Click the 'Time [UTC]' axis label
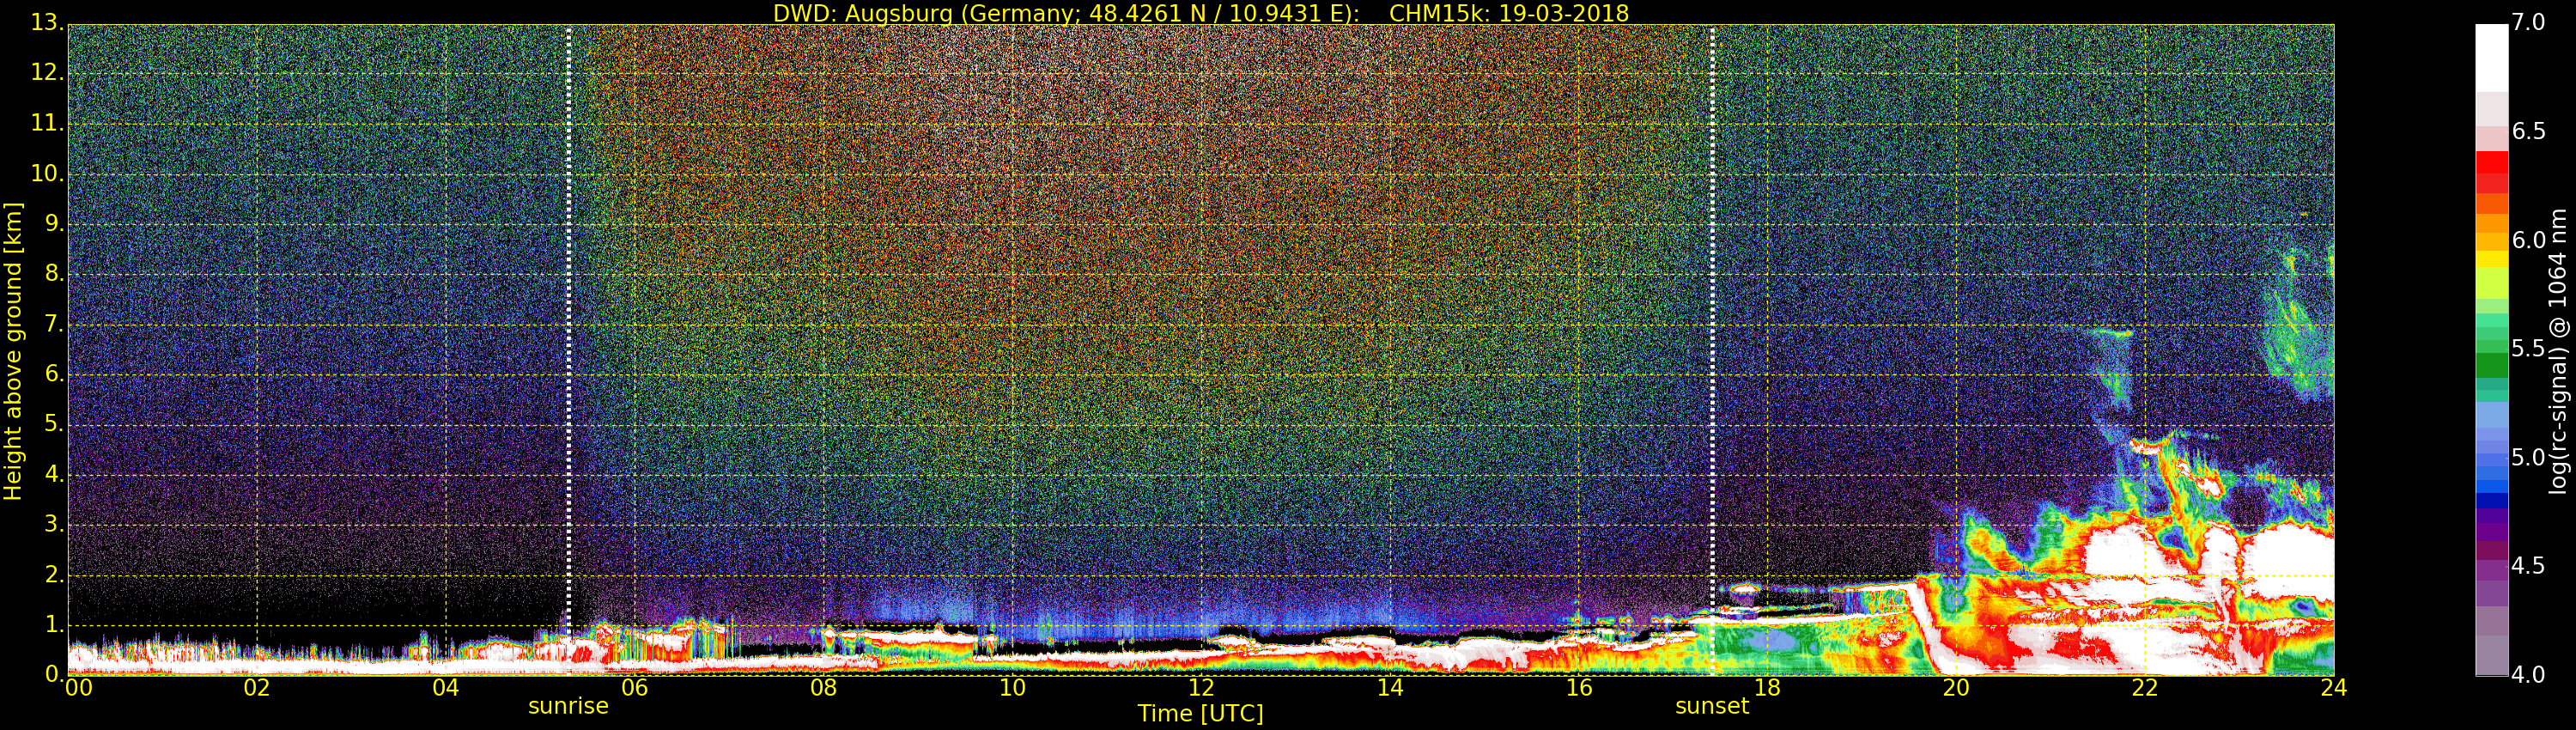The width and height of the screenshot is (2576, 730). coord(1200,714)
